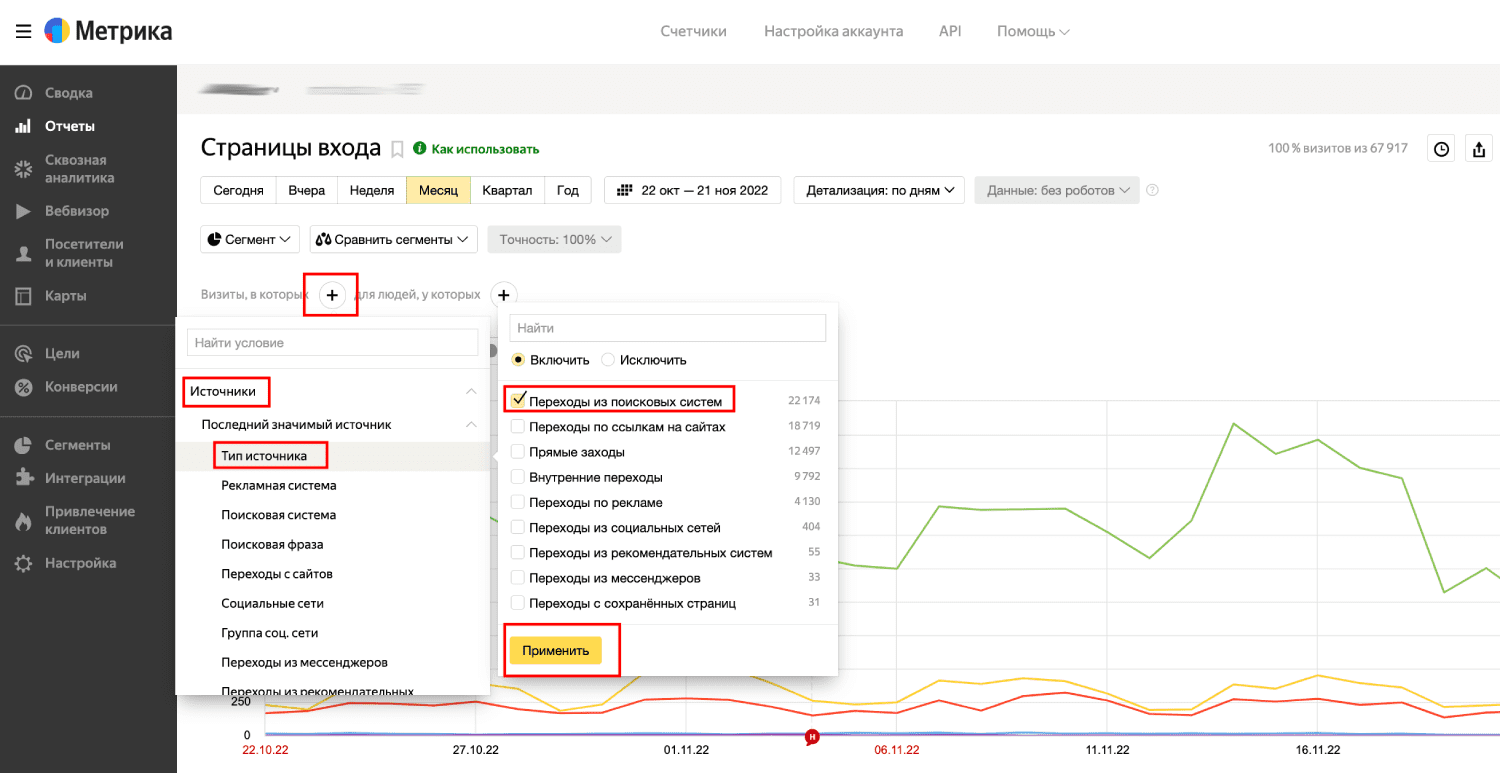This screenshot has height=773, width=1500.
Task: Uncheck 'Переходы из поисковых систем'
Action: pos(518,400)
